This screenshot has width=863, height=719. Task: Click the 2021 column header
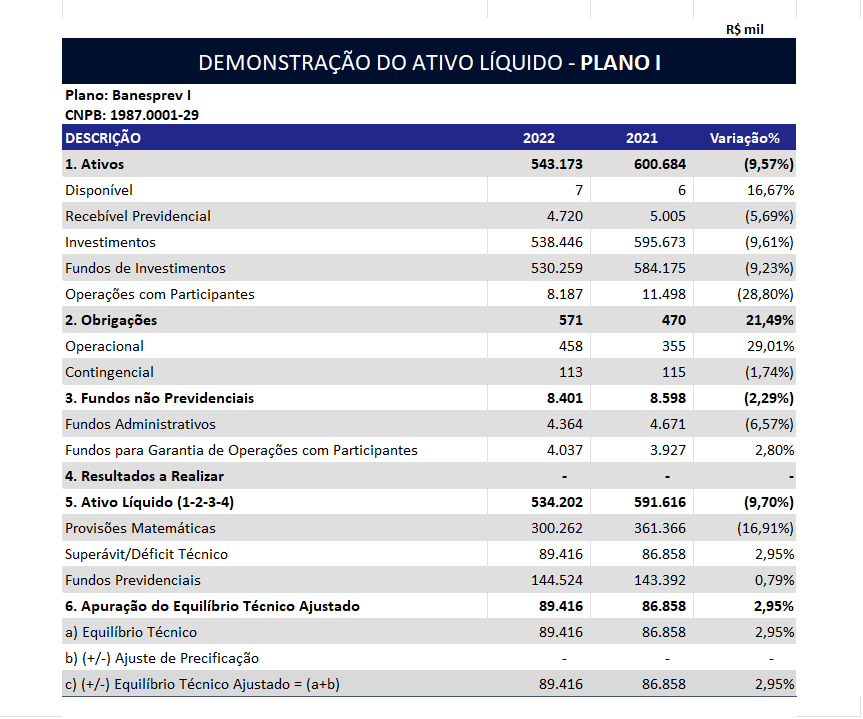coord(642,138)
